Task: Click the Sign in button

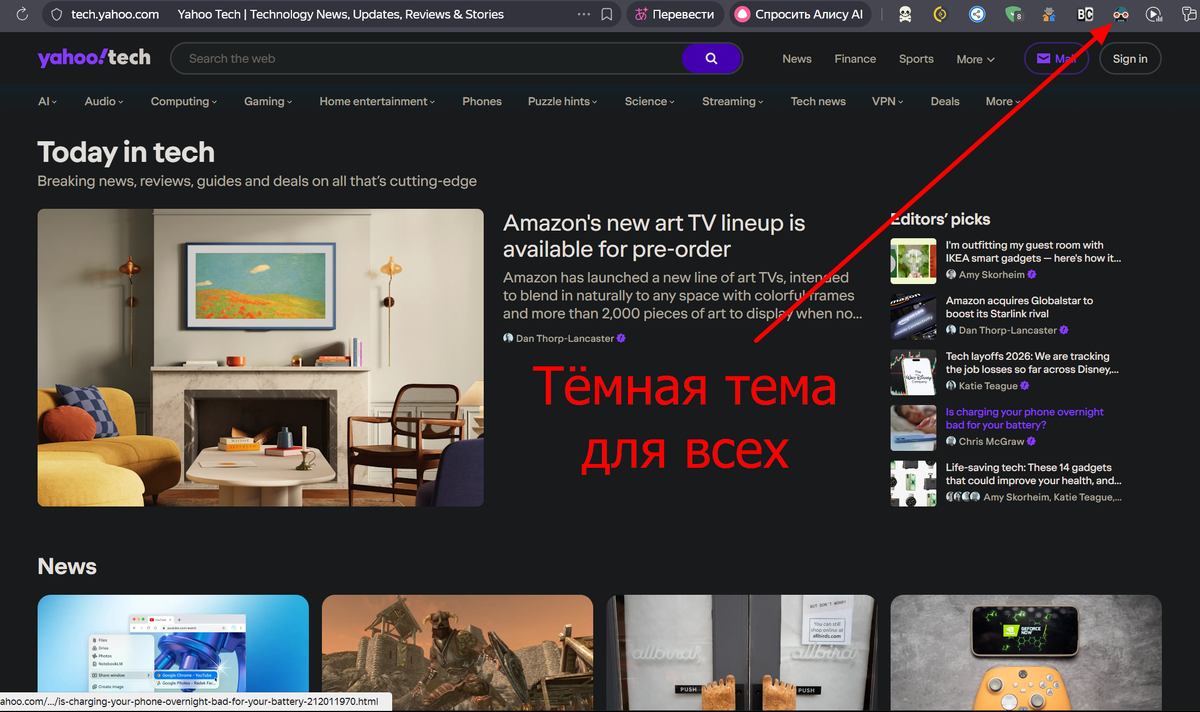Action: click(1130, 59)
